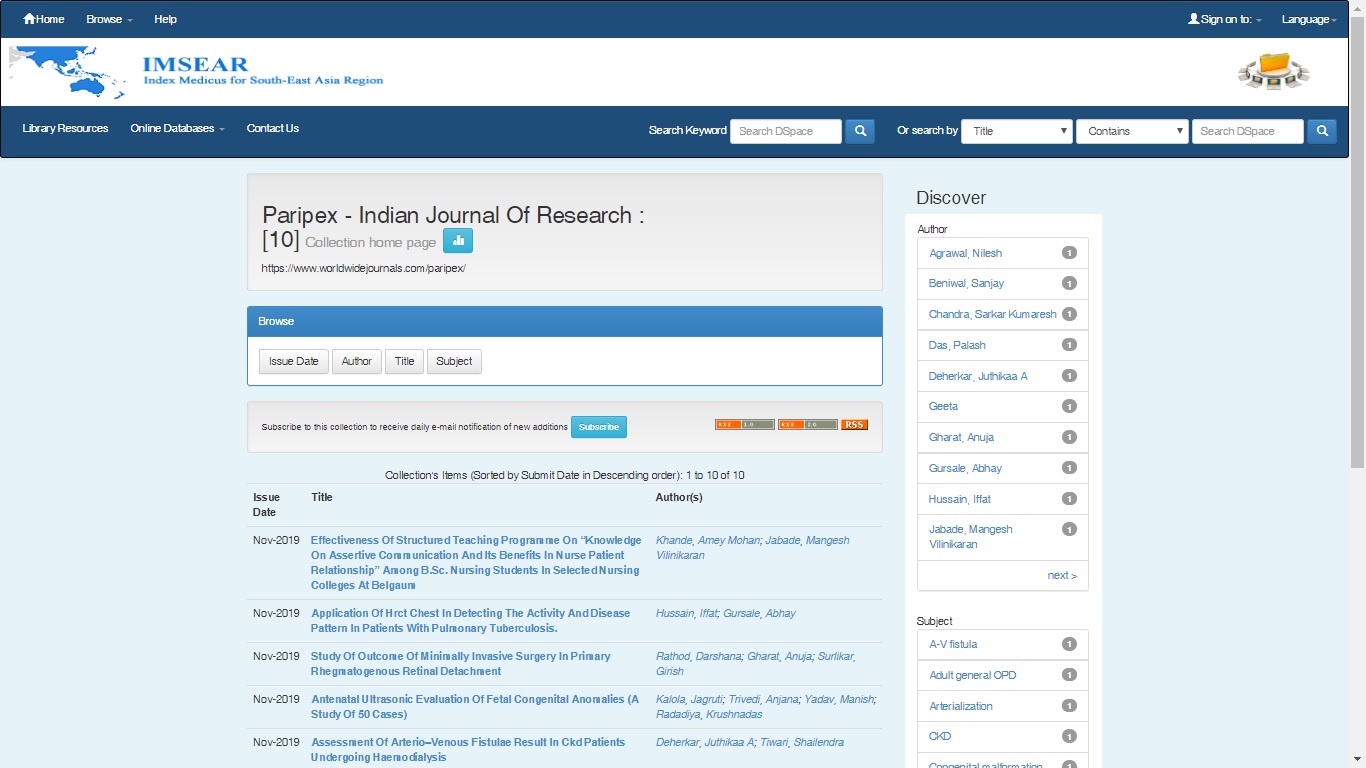Click the next link under Author list
Screen dimensions: 1366x768
click(1061, 575)
